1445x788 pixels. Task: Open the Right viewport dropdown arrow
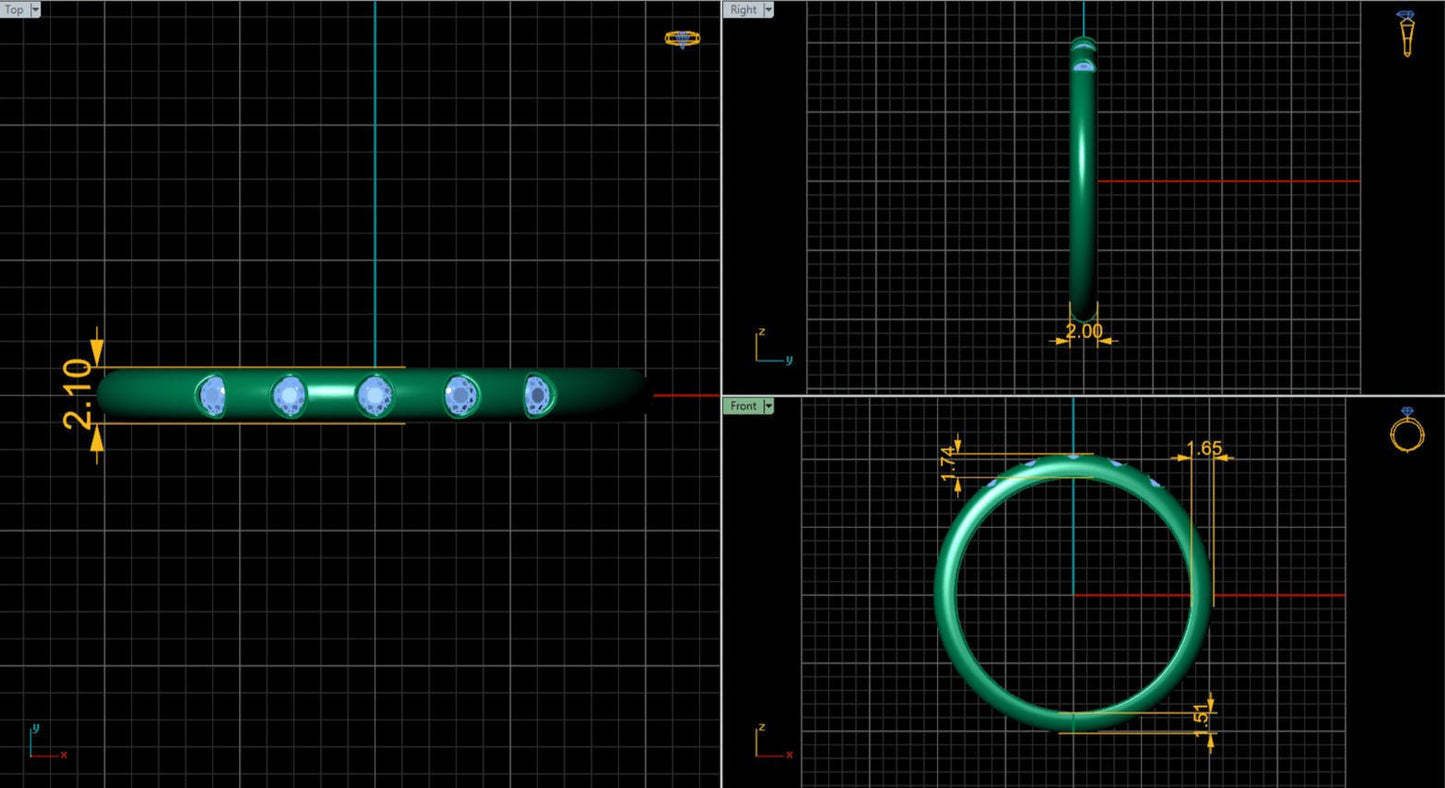[x=768, y=9]
